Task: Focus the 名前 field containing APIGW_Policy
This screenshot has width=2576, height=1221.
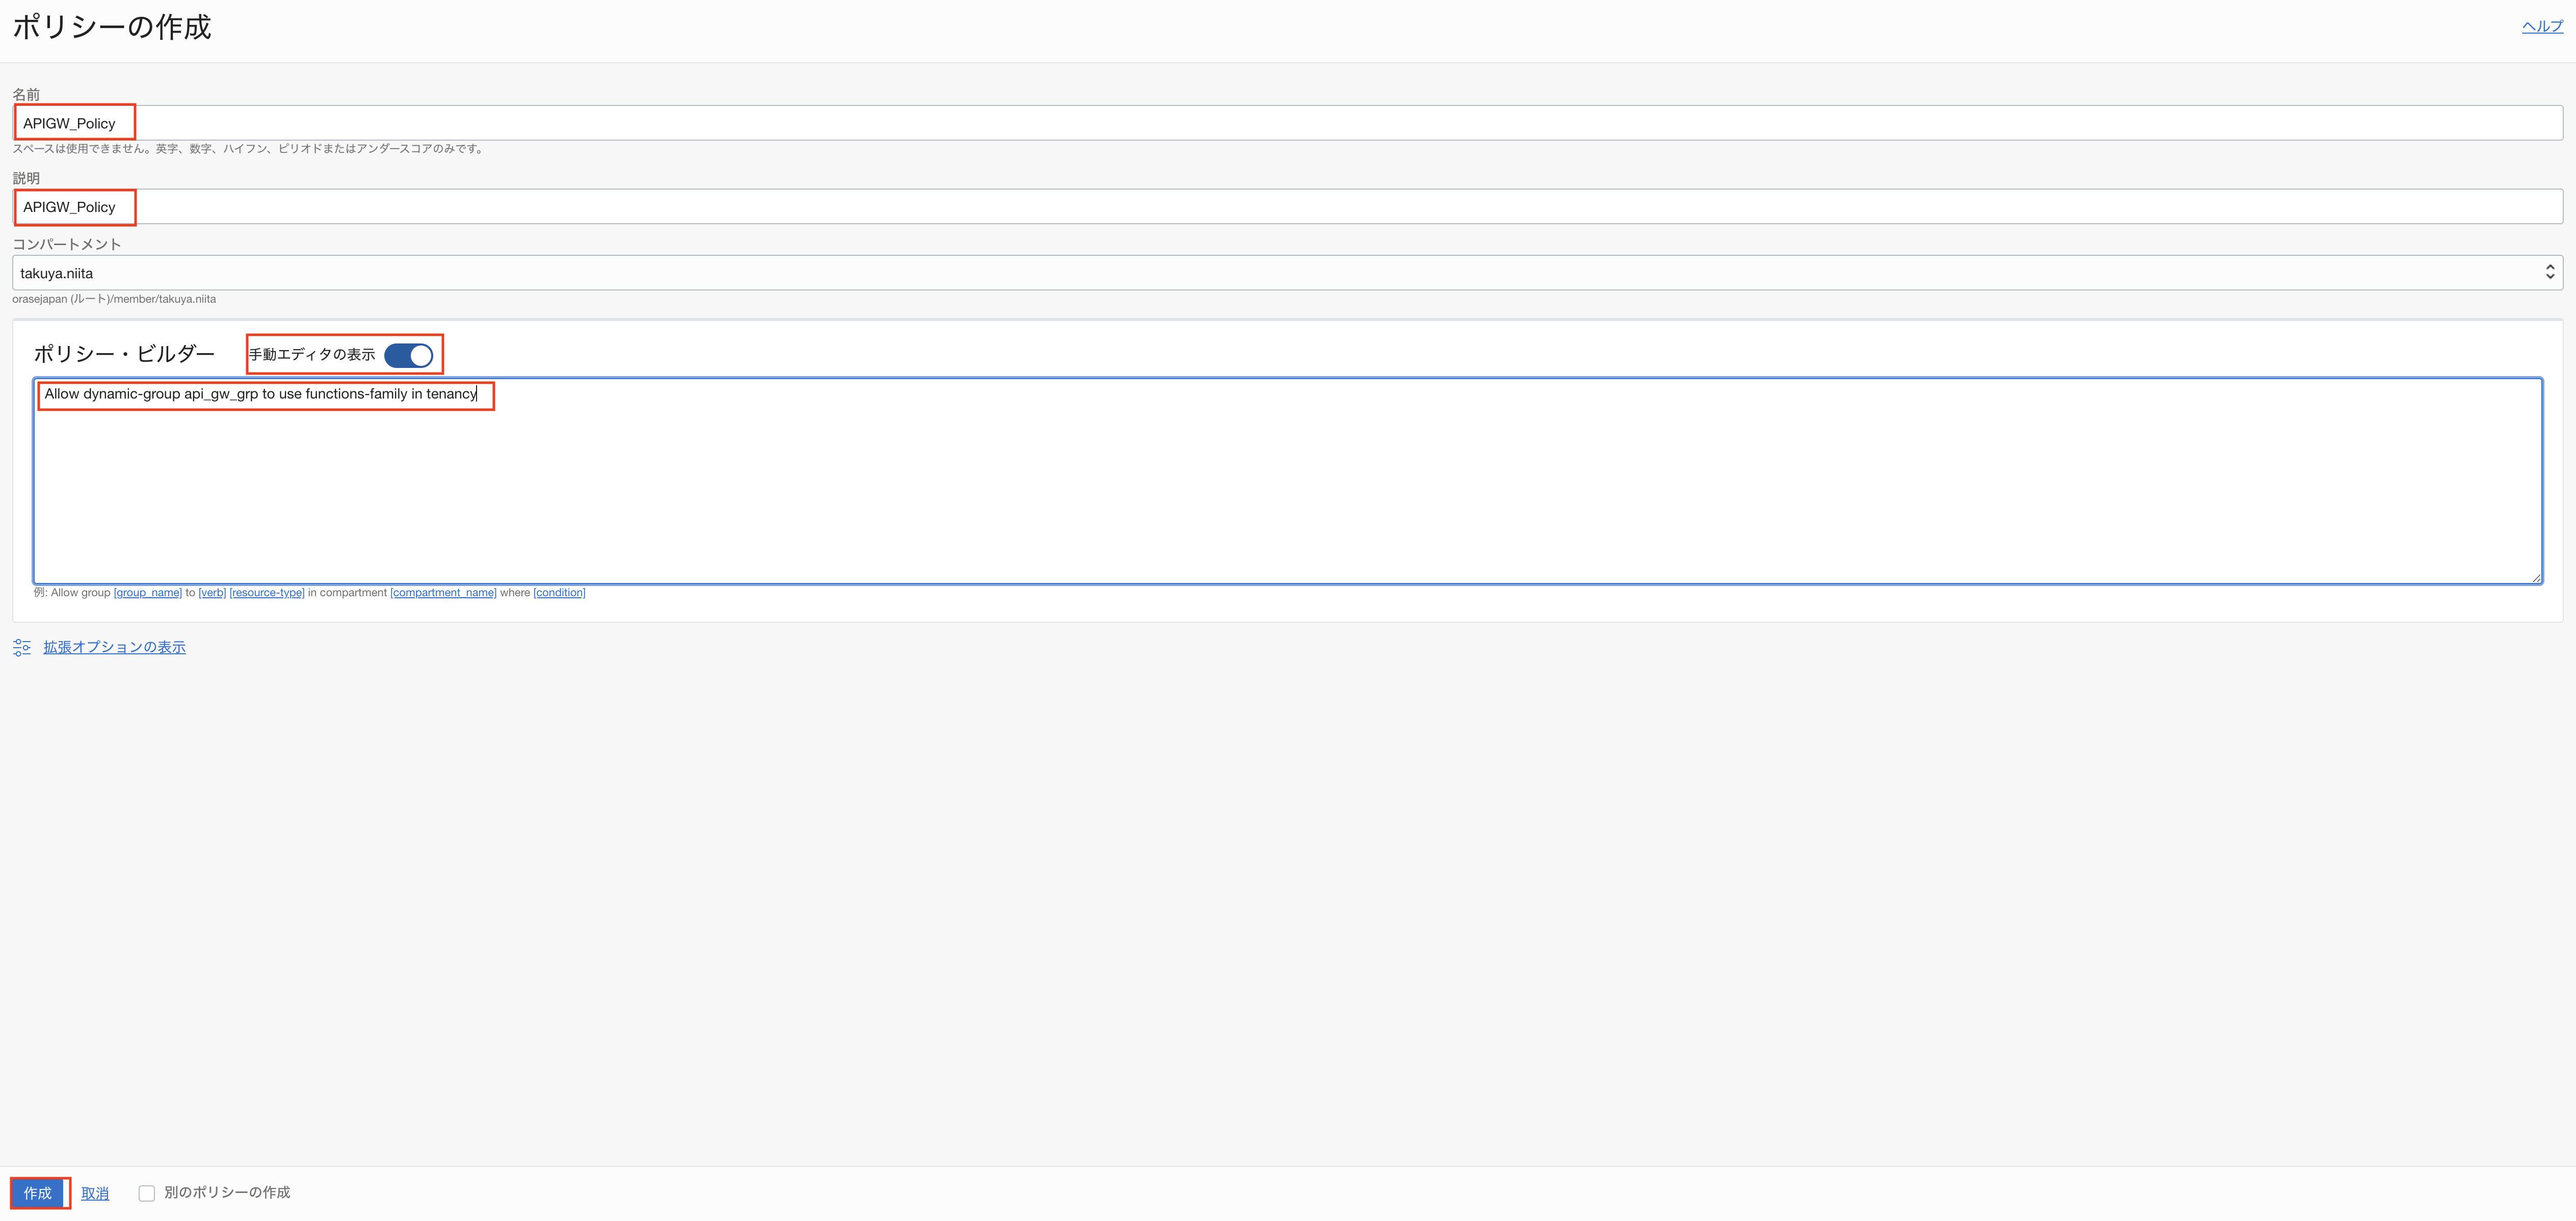Action: (1280, 123)
